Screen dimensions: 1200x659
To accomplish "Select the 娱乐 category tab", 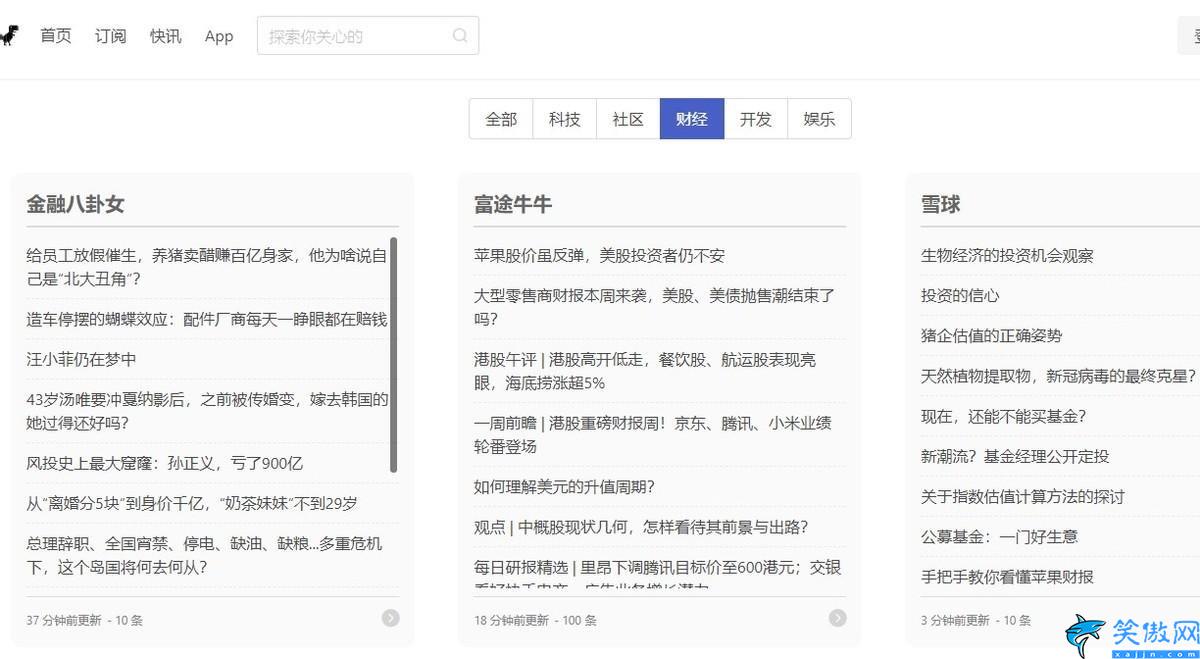I will pos(819,119).
